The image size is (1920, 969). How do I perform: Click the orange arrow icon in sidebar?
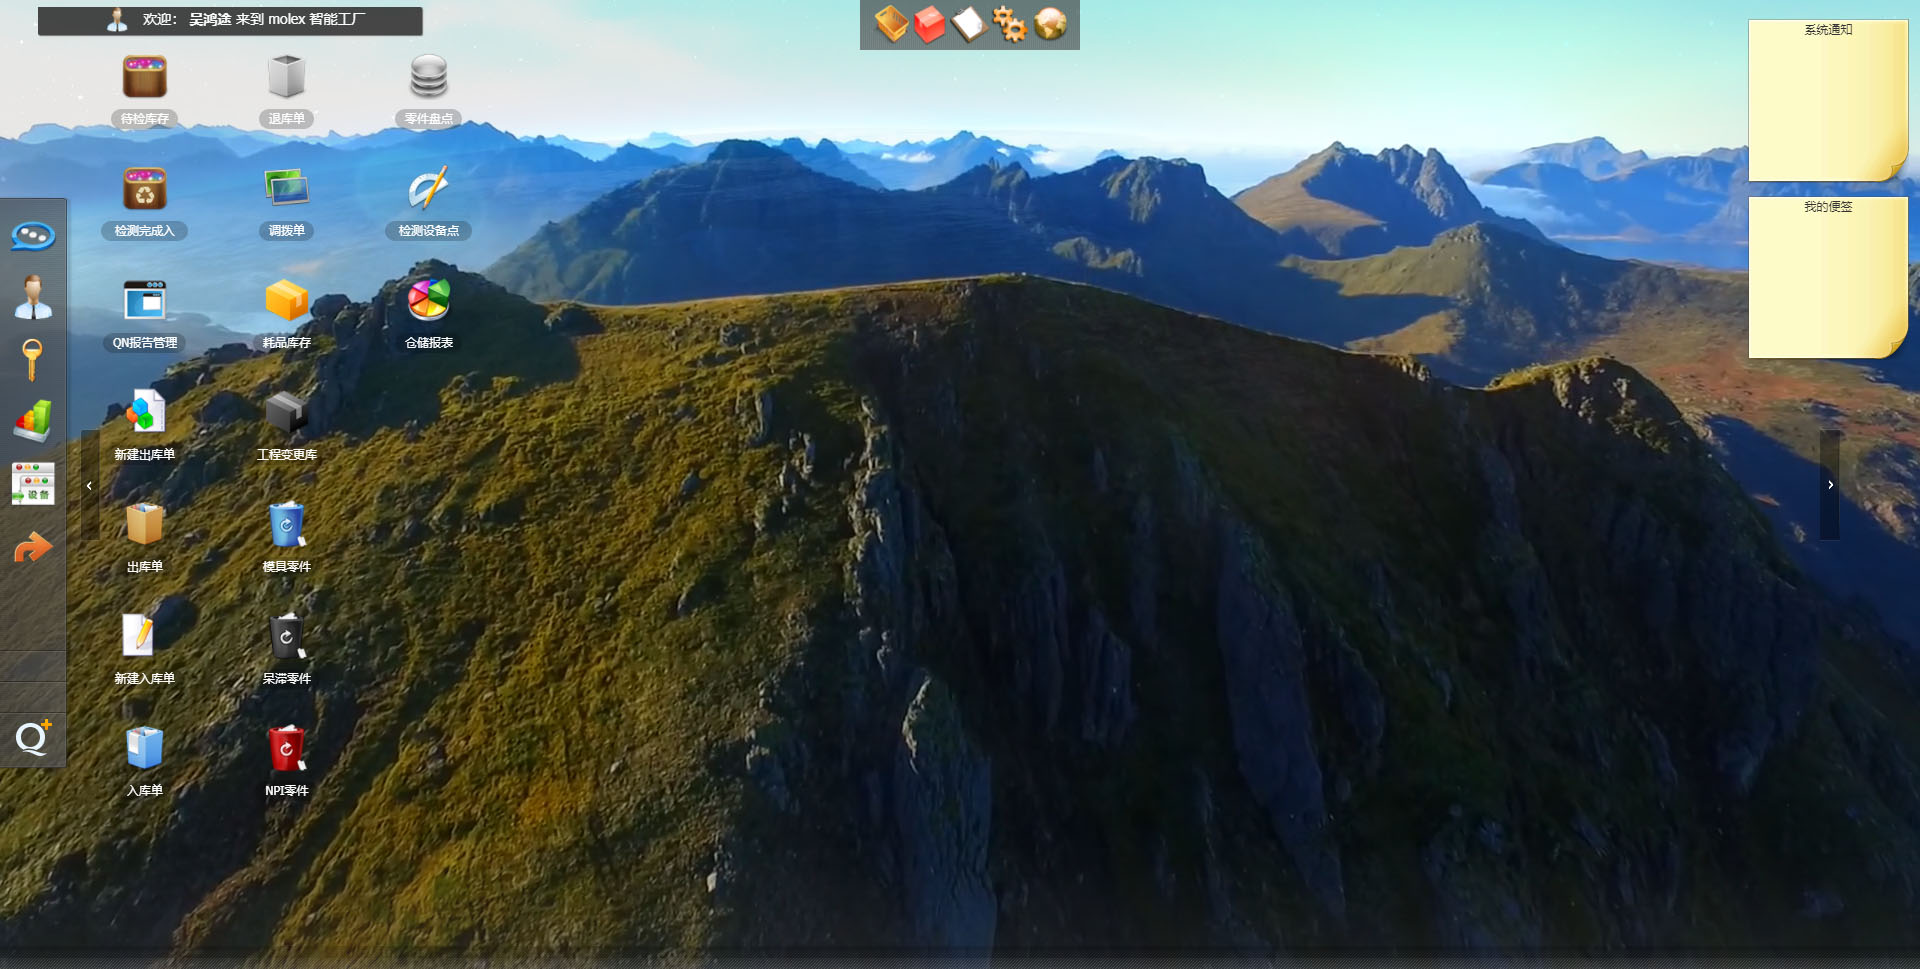pos(33,547)
